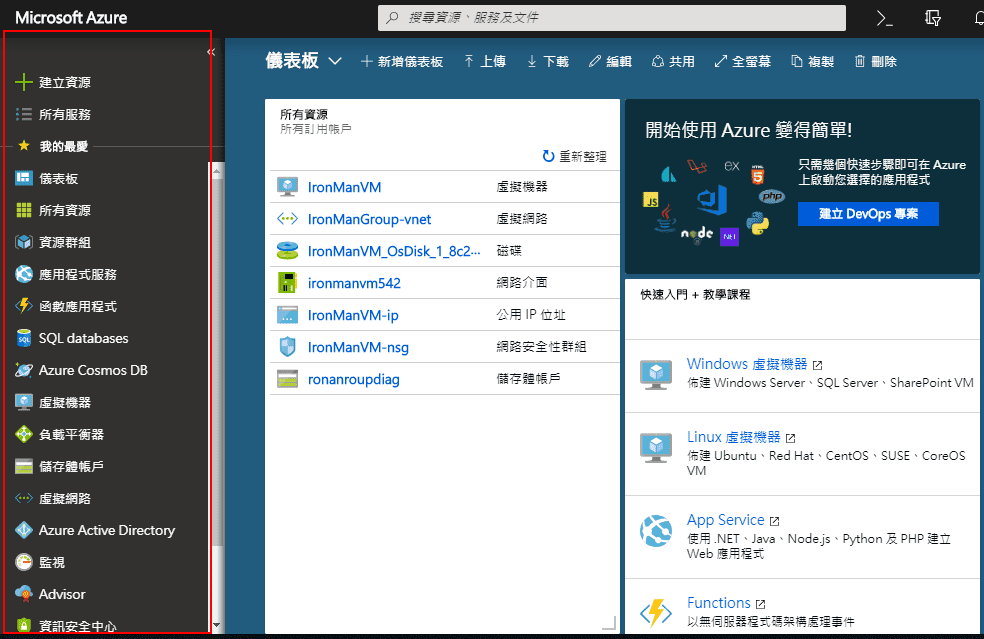Click 新增儀表板 in the toolbar
This screenshot has width=984, height=639.
tap(402, 62)
